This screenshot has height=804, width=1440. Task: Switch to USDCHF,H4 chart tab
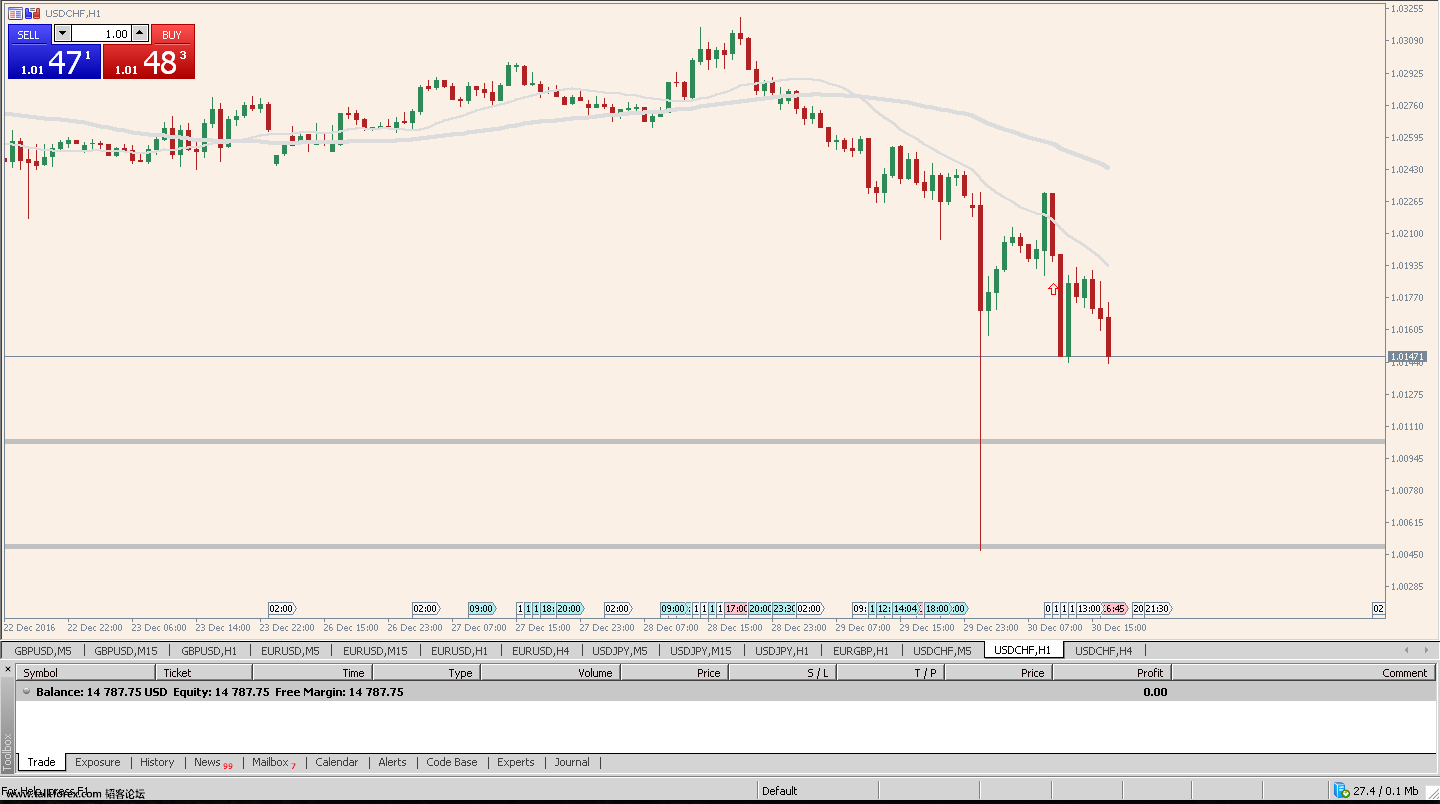tap(1104, 650)
